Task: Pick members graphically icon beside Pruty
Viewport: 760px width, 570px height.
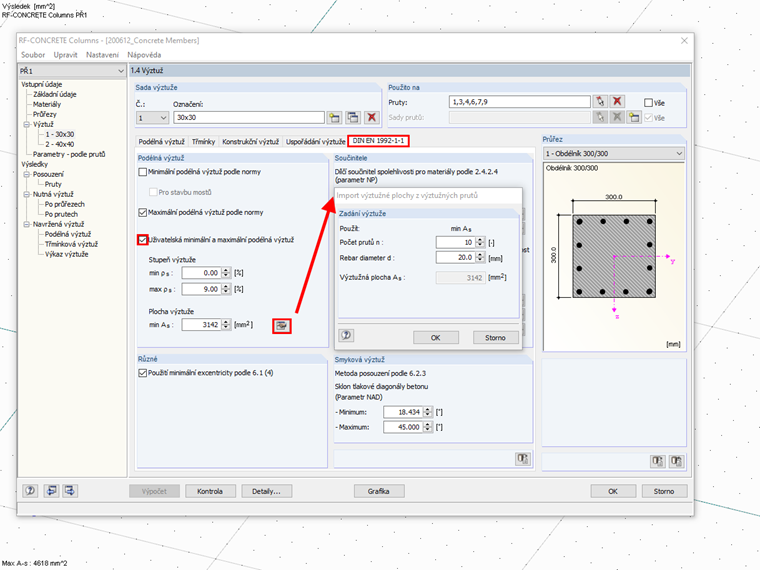Action: click(601, 101)
